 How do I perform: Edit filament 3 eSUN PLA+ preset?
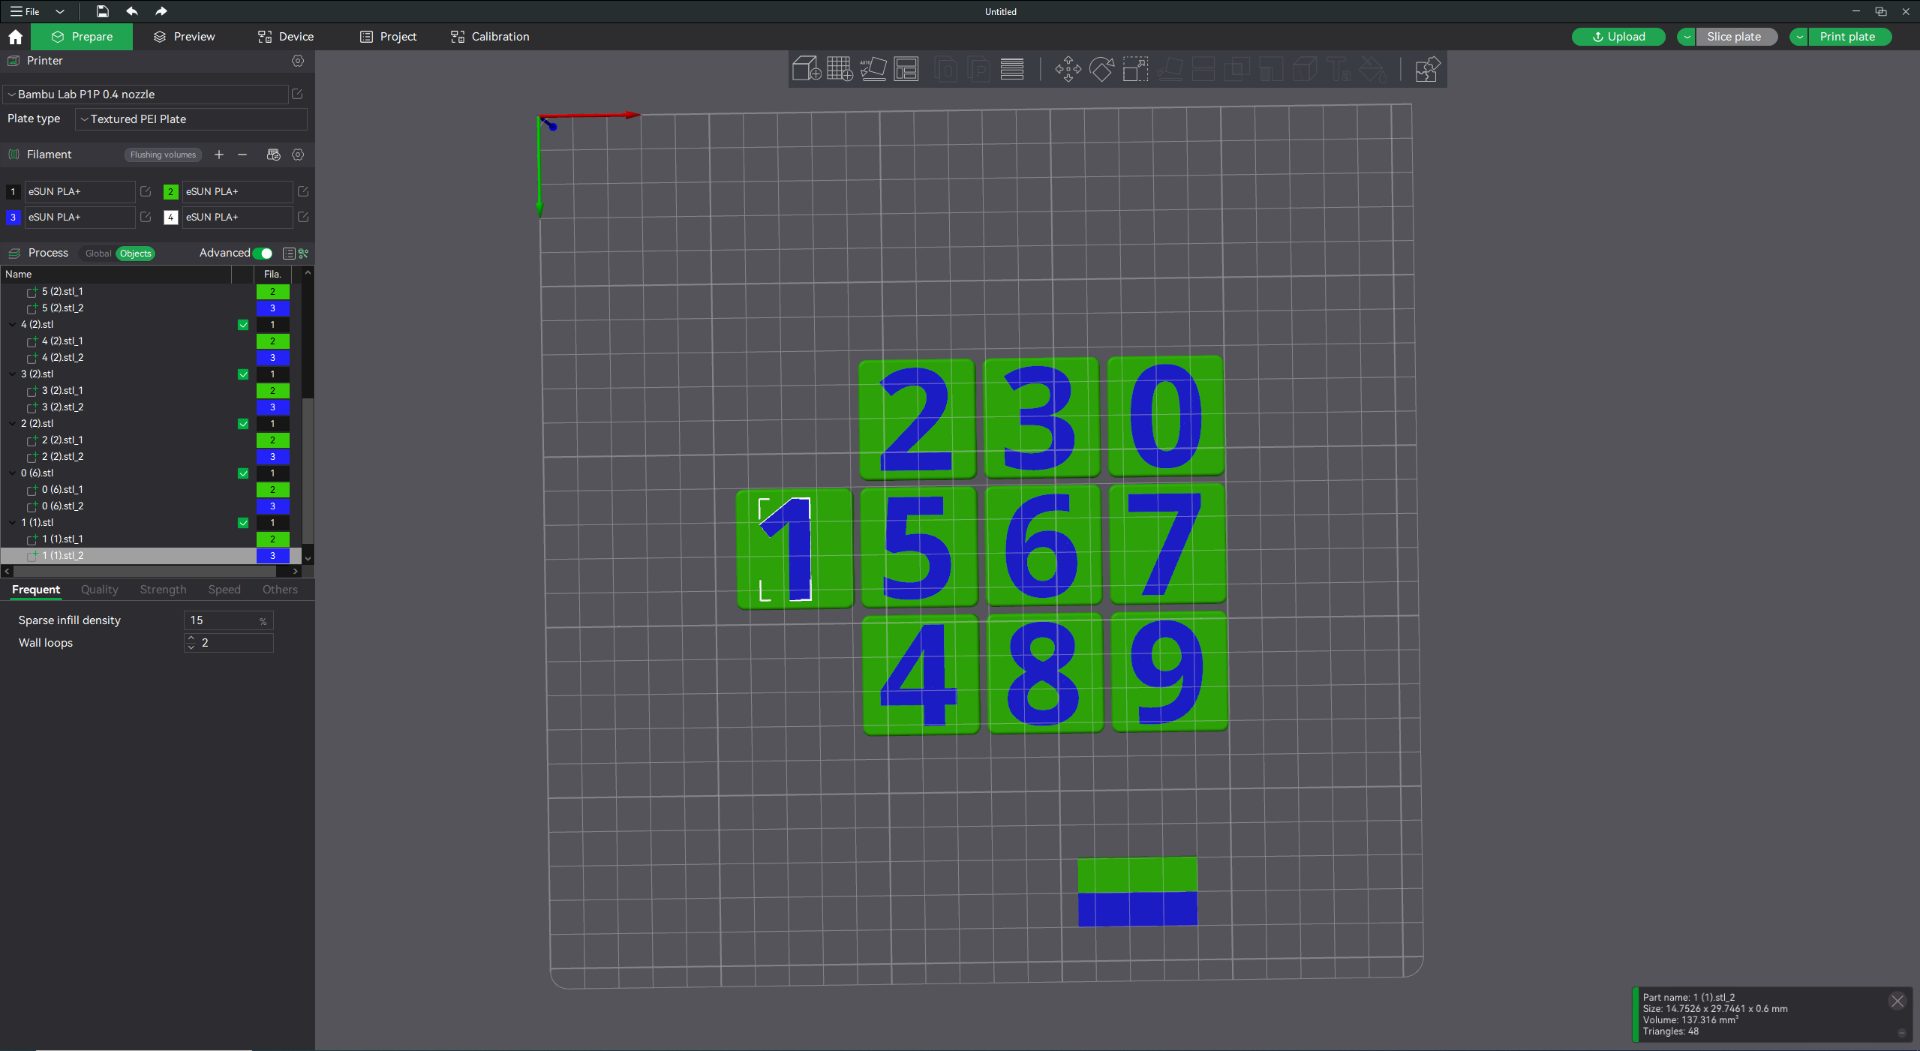coord(146,217)
